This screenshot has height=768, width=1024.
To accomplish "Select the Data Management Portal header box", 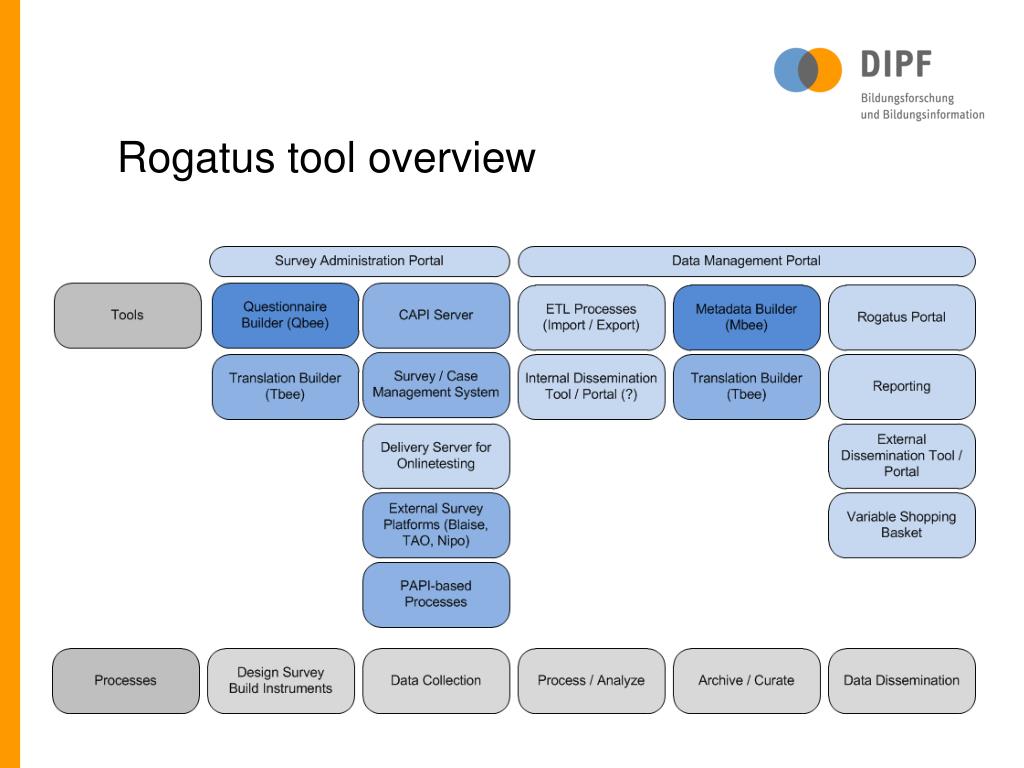I will [746, 261].
